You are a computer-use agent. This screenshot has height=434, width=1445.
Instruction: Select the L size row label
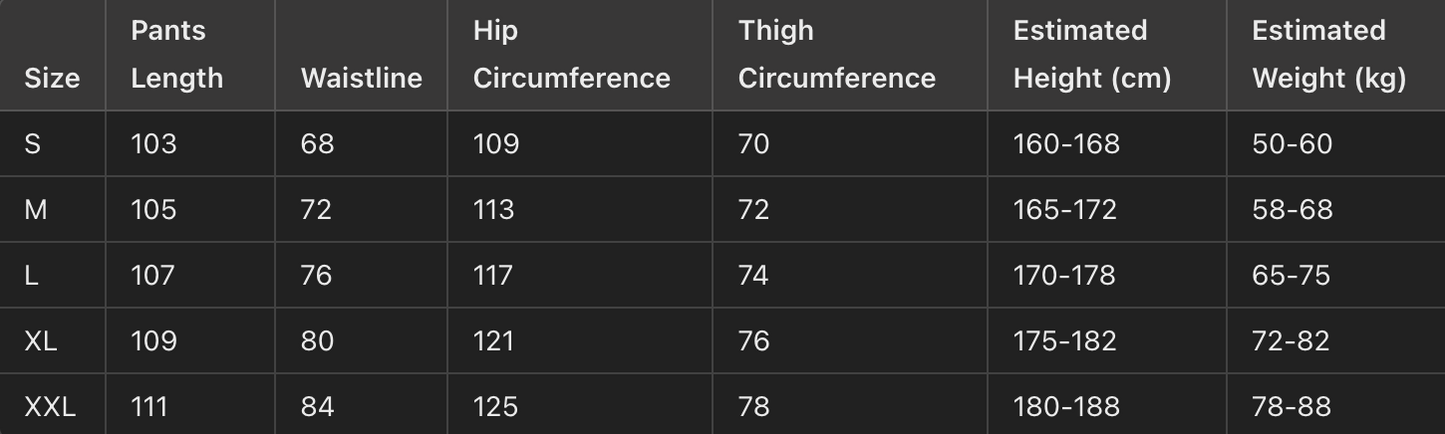[x=31, y=275]
